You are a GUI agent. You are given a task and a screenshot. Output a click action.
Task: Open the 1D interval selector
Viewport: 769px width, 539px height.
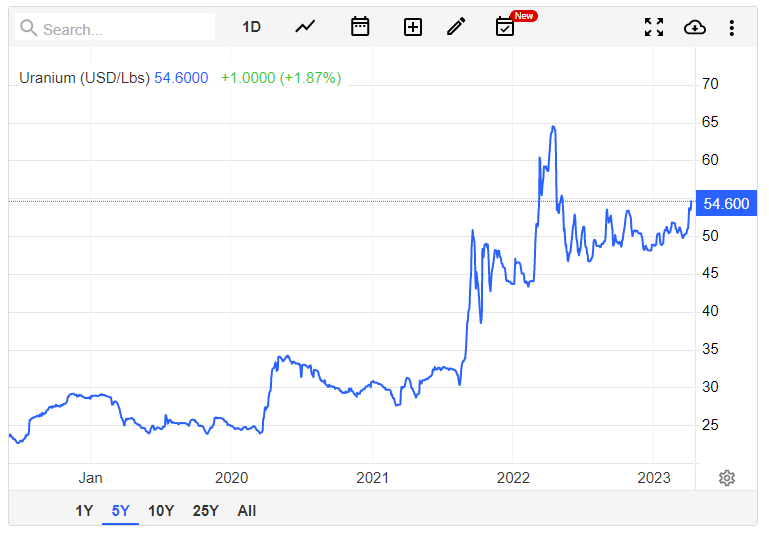tap(251, 27)
